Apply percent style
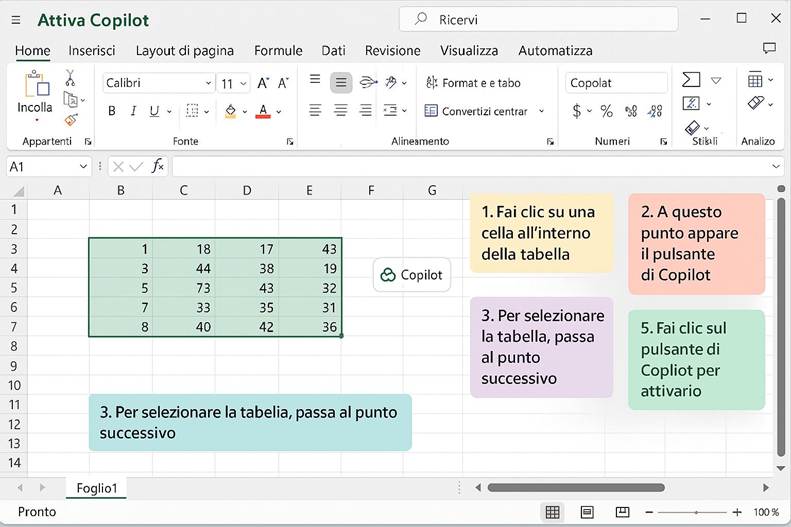 coord(606,111)
